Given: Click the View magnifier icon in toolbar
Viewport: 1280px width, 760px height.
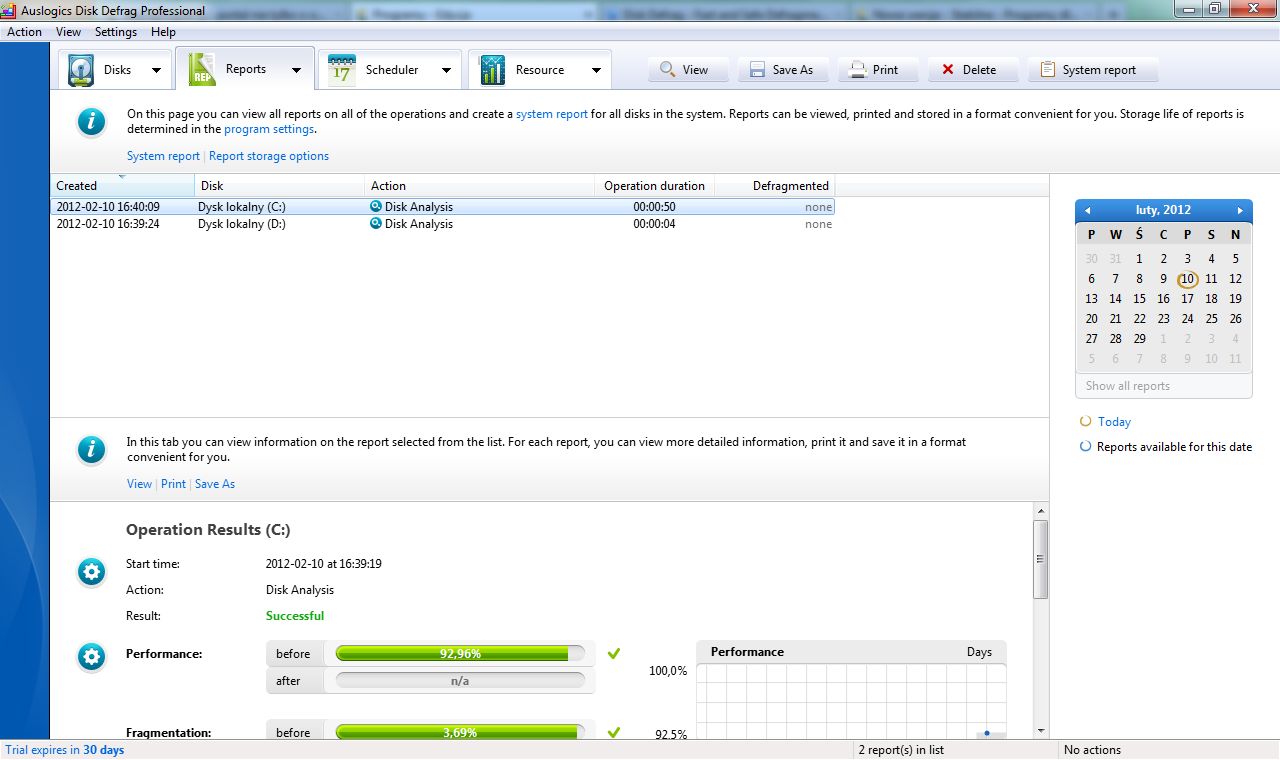Looking at the screenshot, I should point(667,70).
